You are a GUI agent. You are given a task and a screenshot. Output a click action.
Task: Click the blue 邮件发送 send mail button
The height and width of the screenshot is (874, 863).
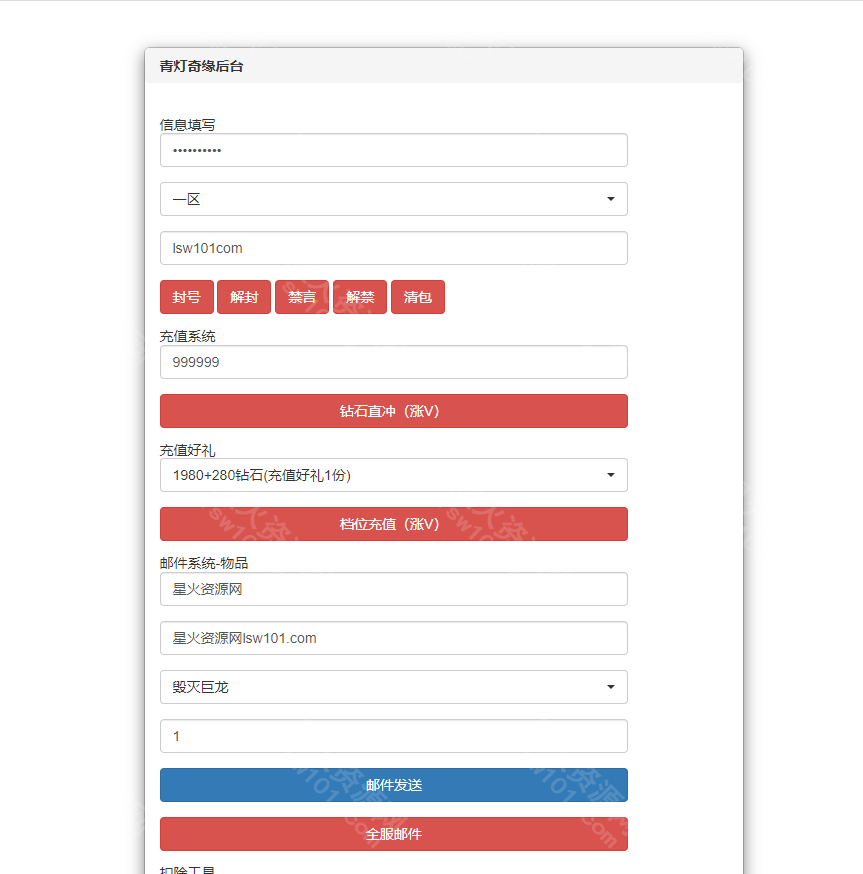(393, 784)
